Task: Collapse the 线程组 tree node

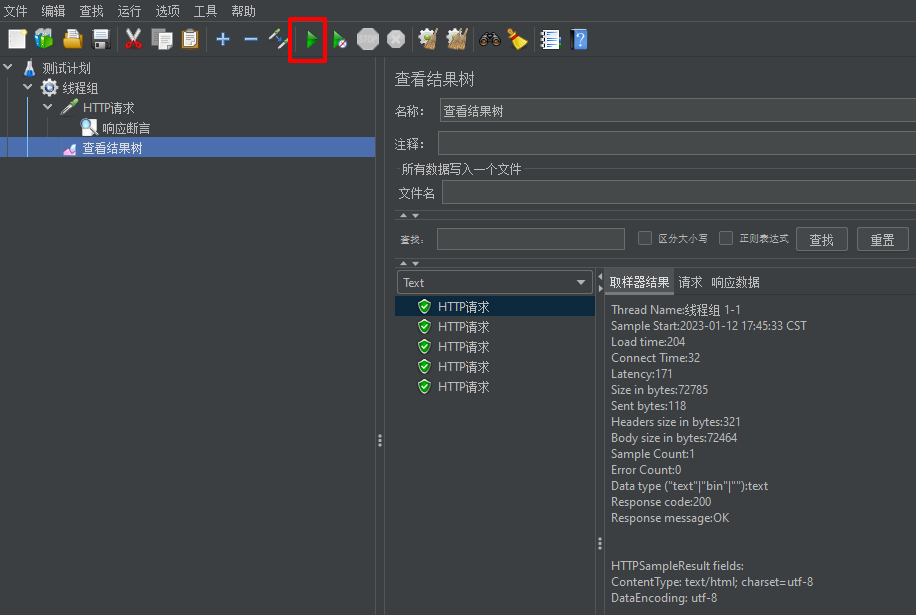Action: pyautogui.click(x=27, y=87)
